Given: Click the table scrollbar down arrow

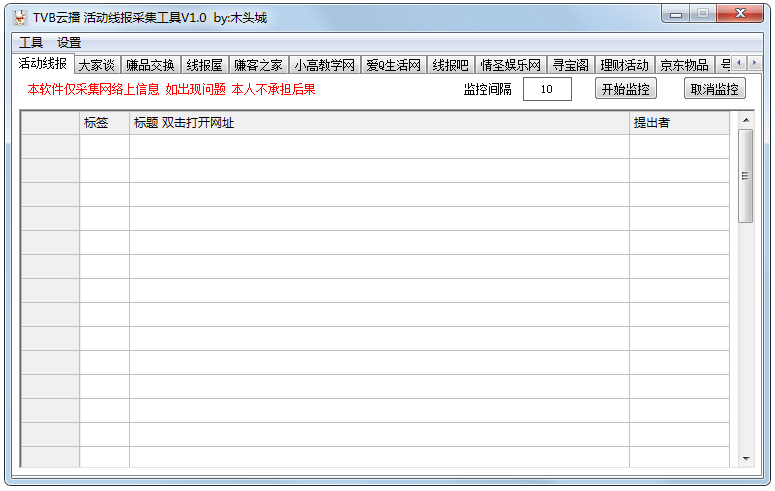Looking at the screenshot, I should click(x=745, y=458).
